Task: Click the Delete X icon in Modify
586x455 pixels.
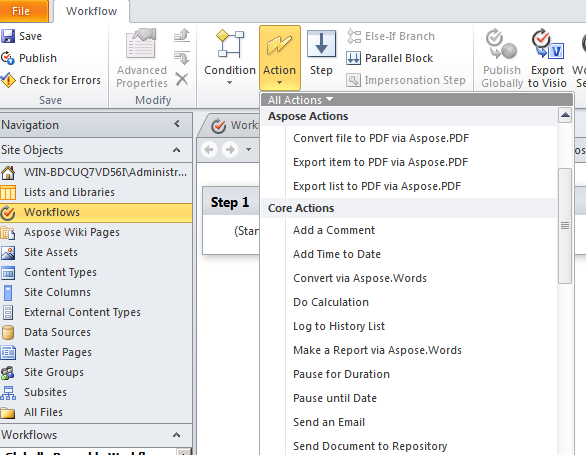Action: click(182, 79)
